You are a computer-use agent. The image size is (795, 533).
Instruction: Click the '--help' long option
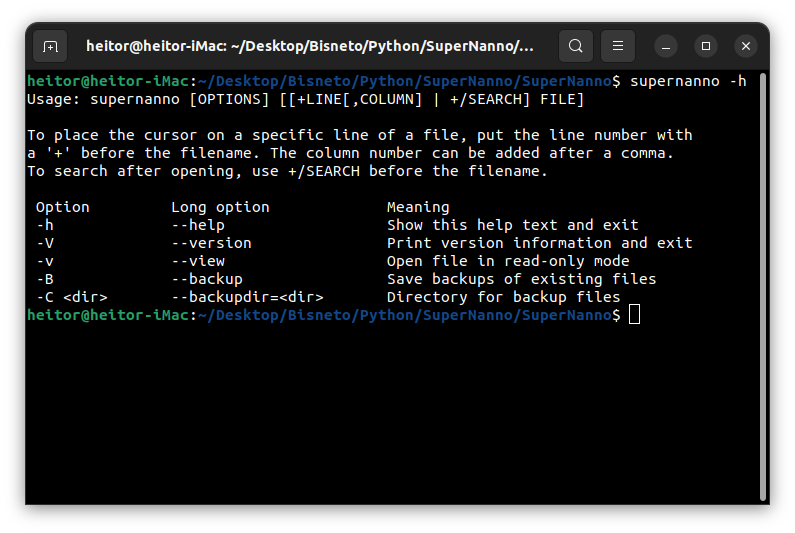[x=198, y=225]
